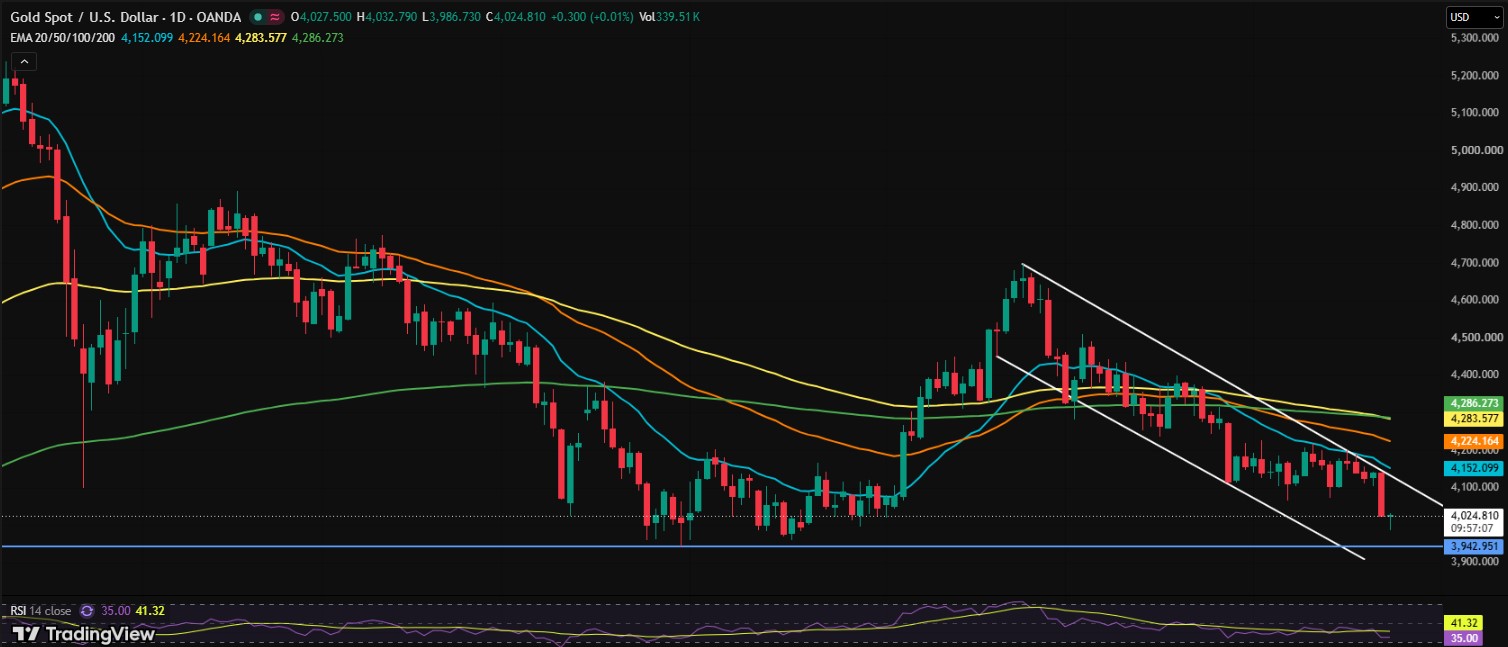1508x647 pixels.
Task: Click the blue 3,942.951 horizontal line price label
Action: coord(1475,546)
